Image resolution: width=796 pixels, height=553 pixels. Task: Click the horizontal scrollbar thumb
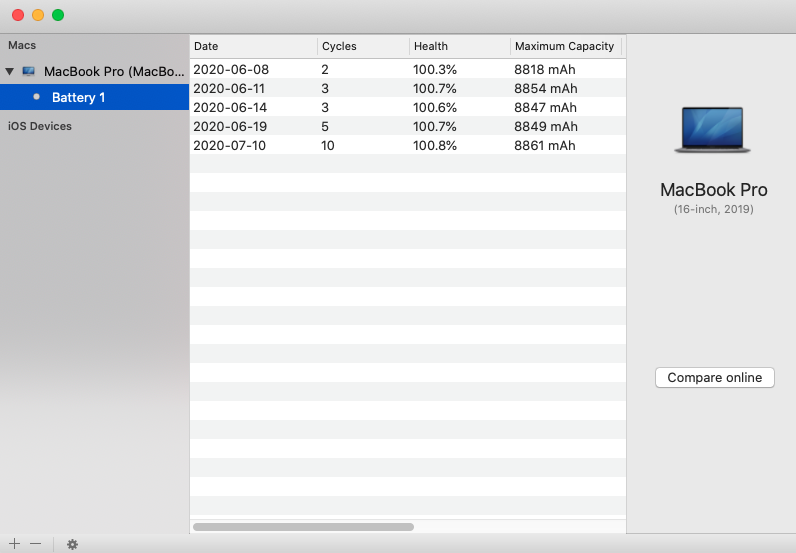click(303, 527)
